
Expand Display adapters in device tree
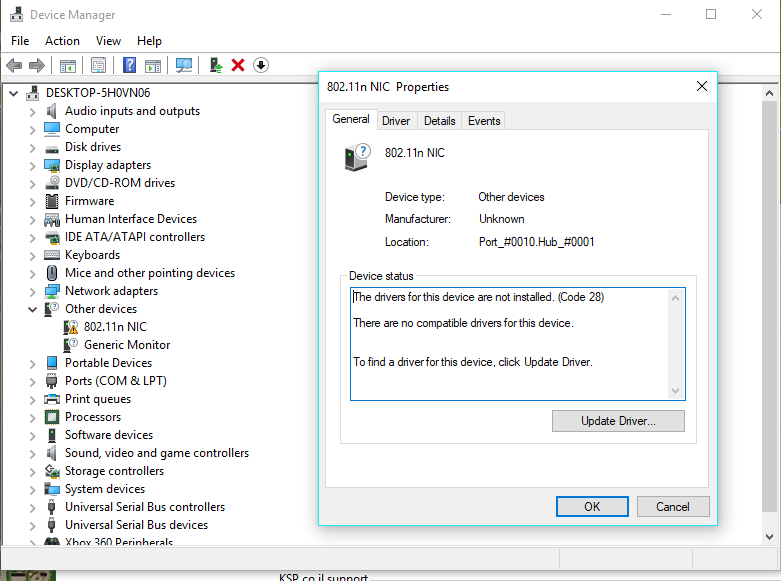[33, 165]
